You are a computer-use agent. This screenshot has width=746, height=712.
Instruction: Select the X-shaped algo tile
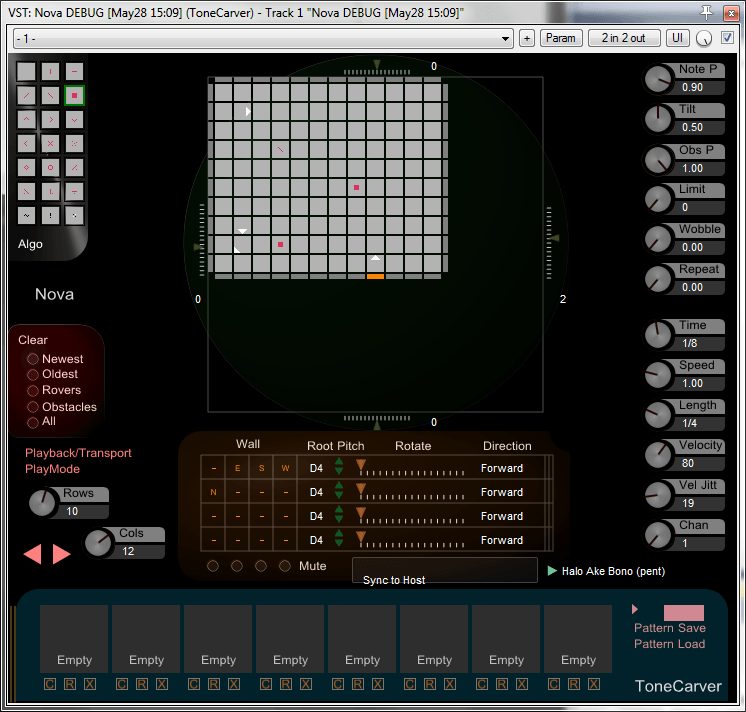pyautogui.click(x=50, y=144)
